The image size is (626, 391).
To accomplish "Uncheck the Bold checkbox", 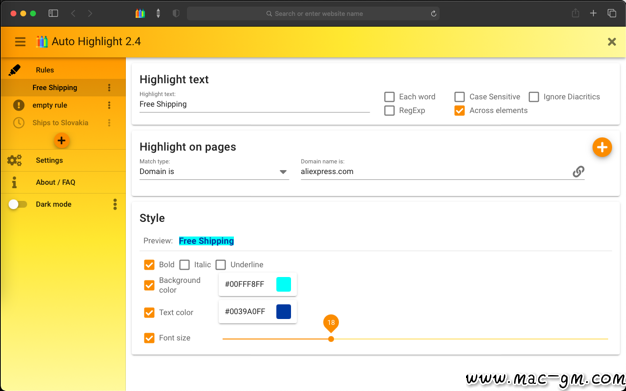I will pyautogui.click(x=149, y=265).
